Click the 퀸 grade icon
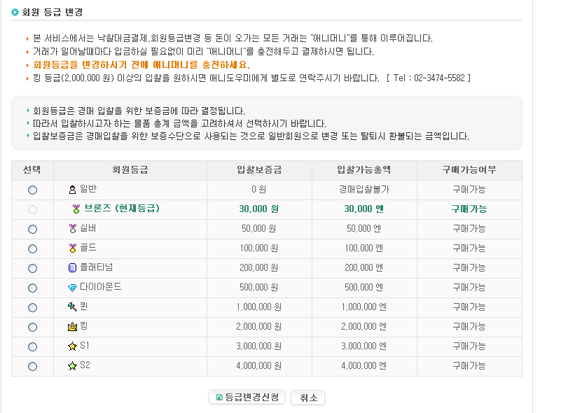Screen dimensions: 568x413 click(72, 307)
